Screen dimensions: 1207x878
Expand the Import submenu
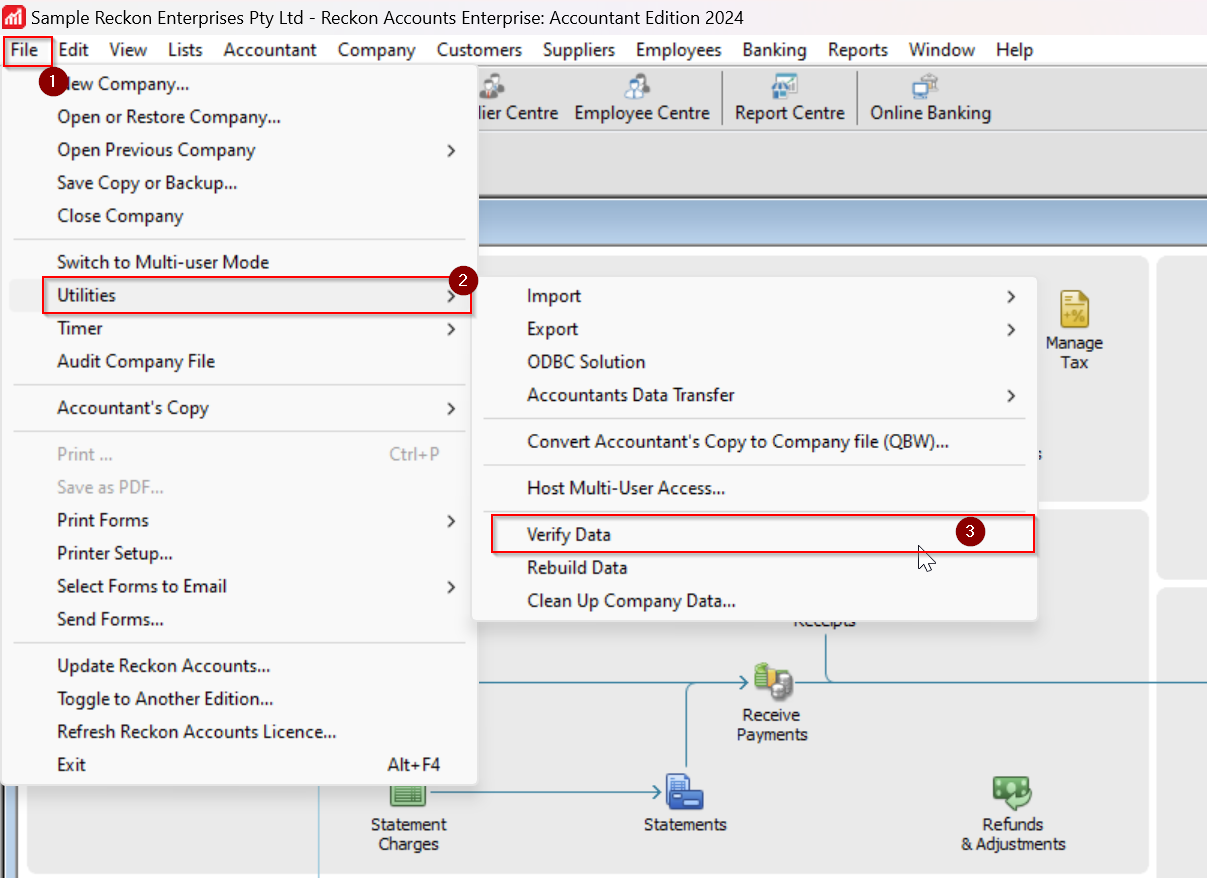pos(755,296)
